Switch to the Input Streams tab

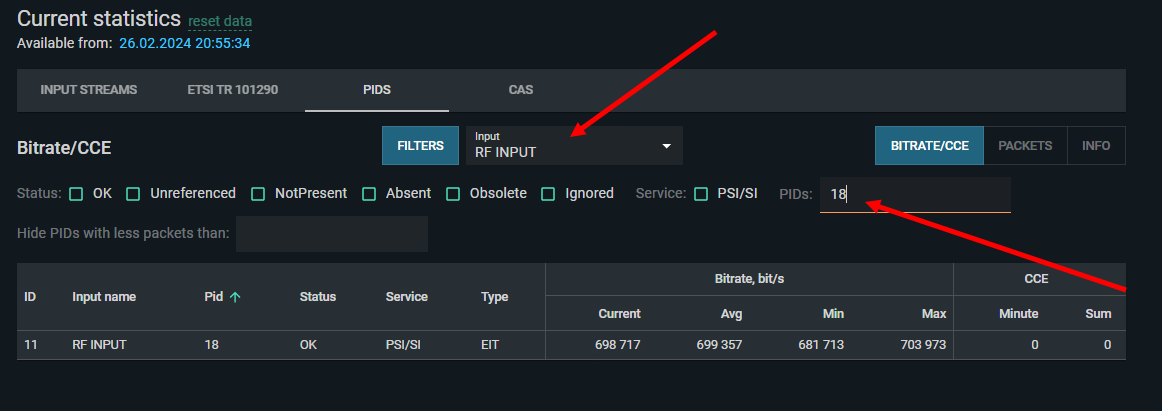coord(89,90)
